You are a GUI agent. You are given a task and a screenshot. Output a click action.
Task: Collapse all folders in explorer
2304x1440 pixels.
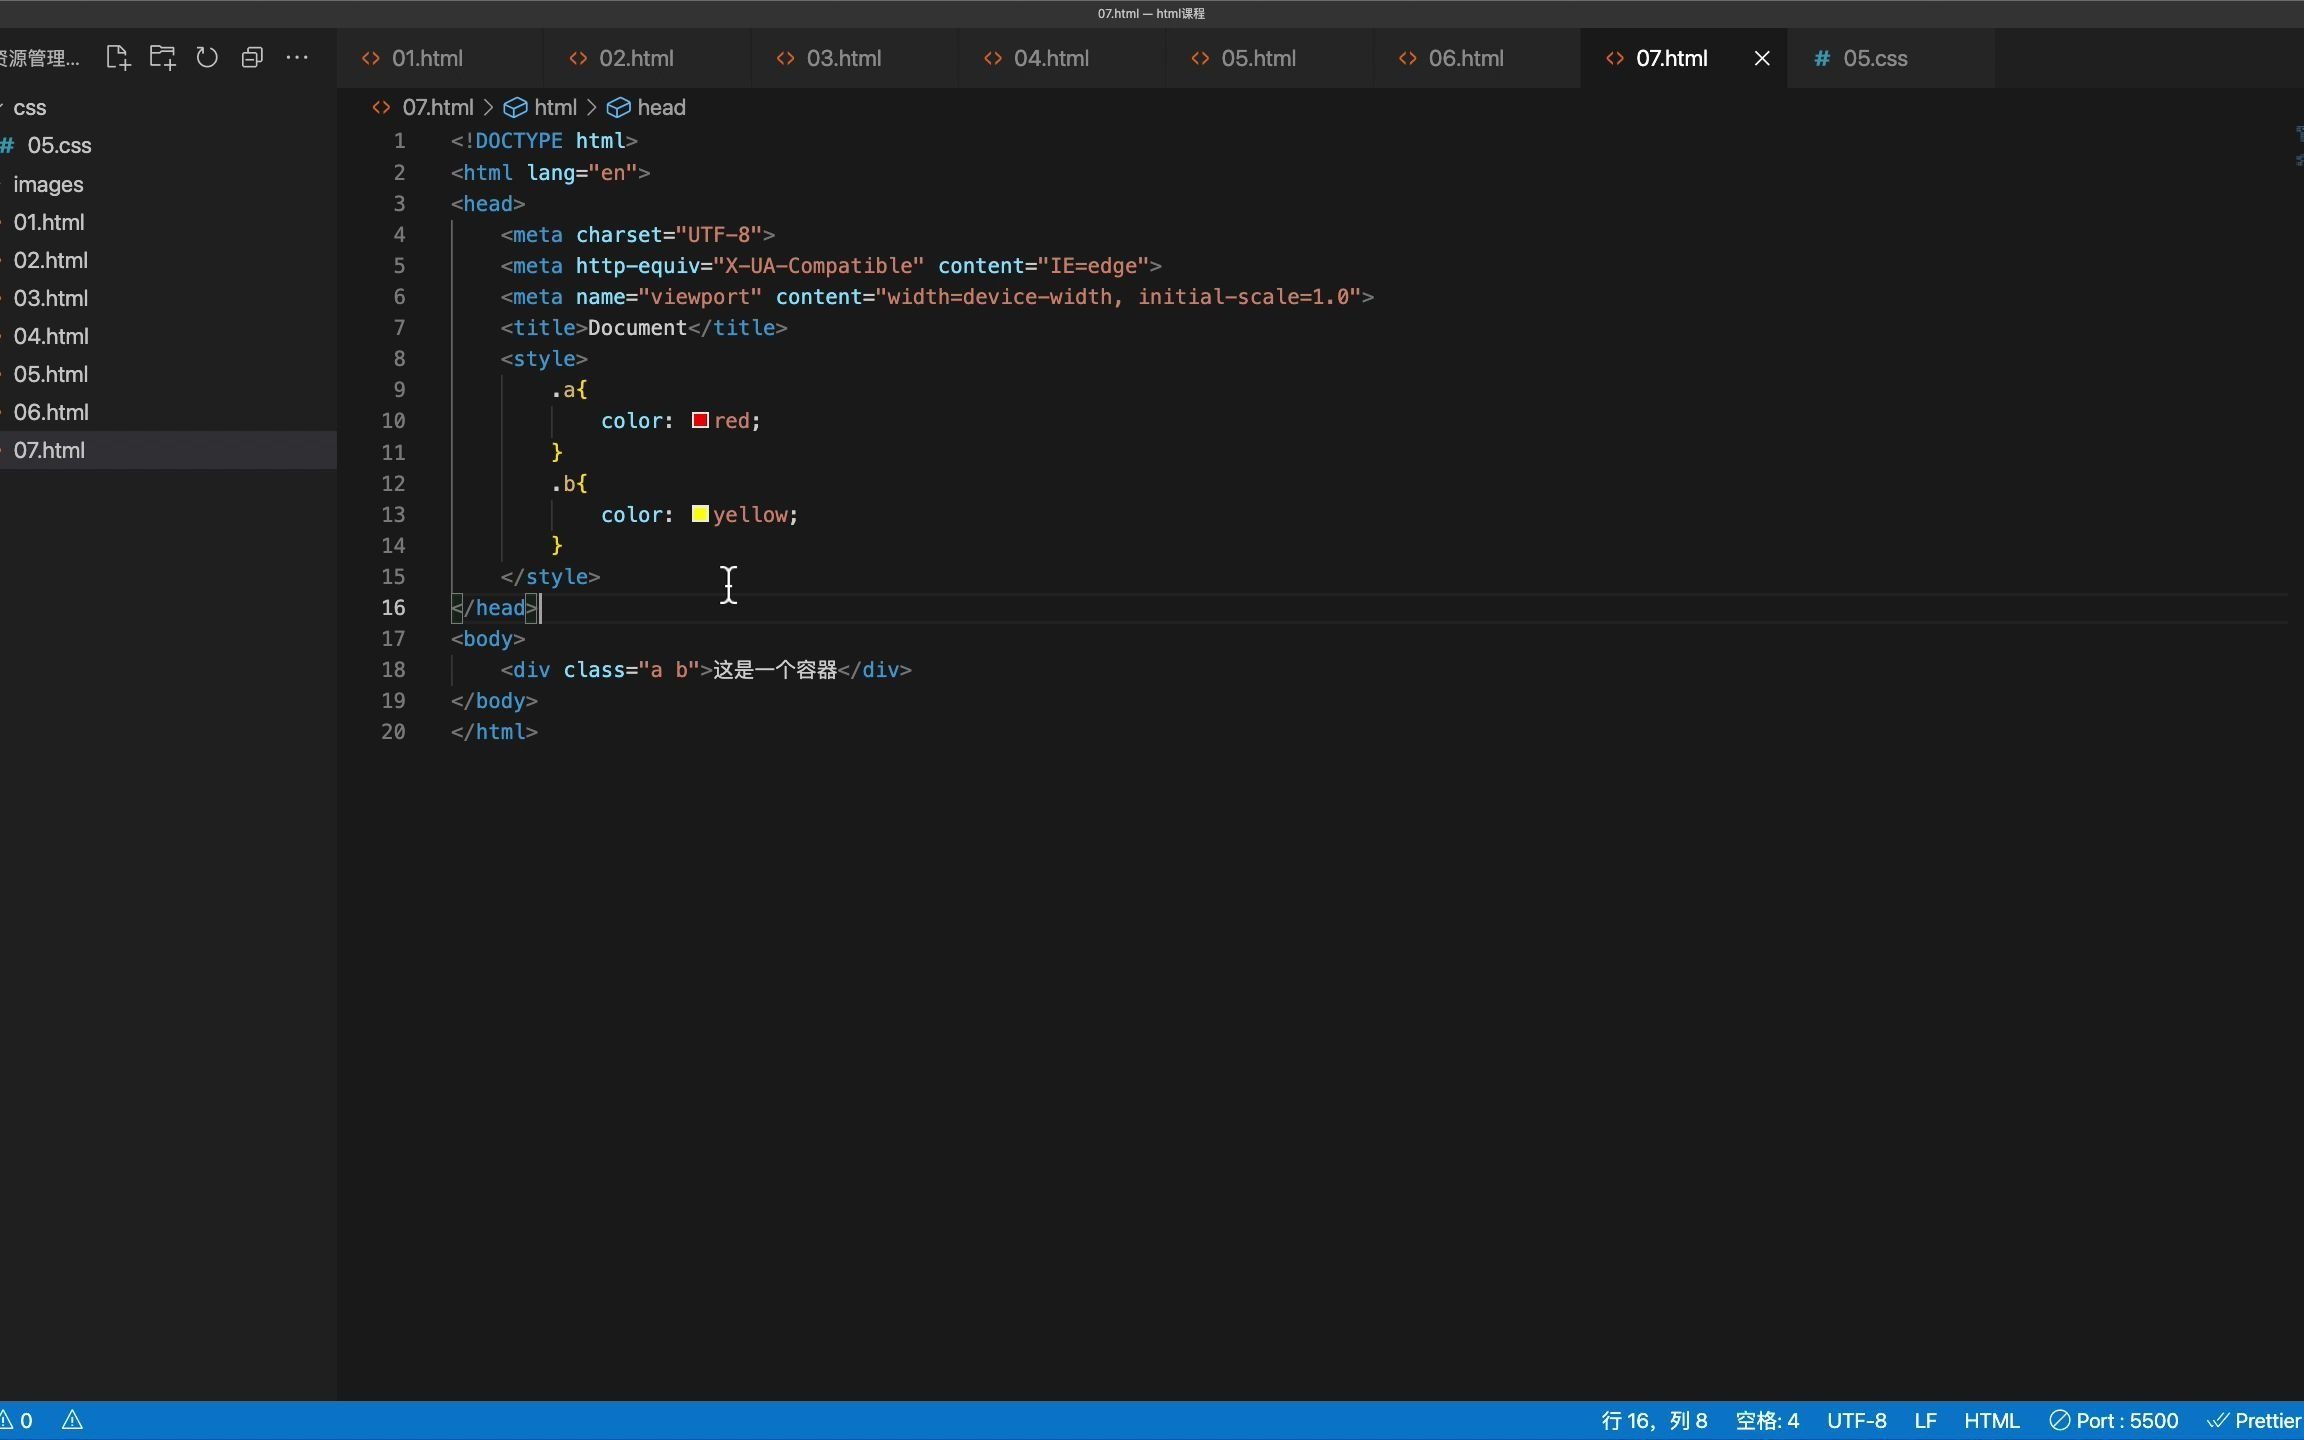[252, 58]
